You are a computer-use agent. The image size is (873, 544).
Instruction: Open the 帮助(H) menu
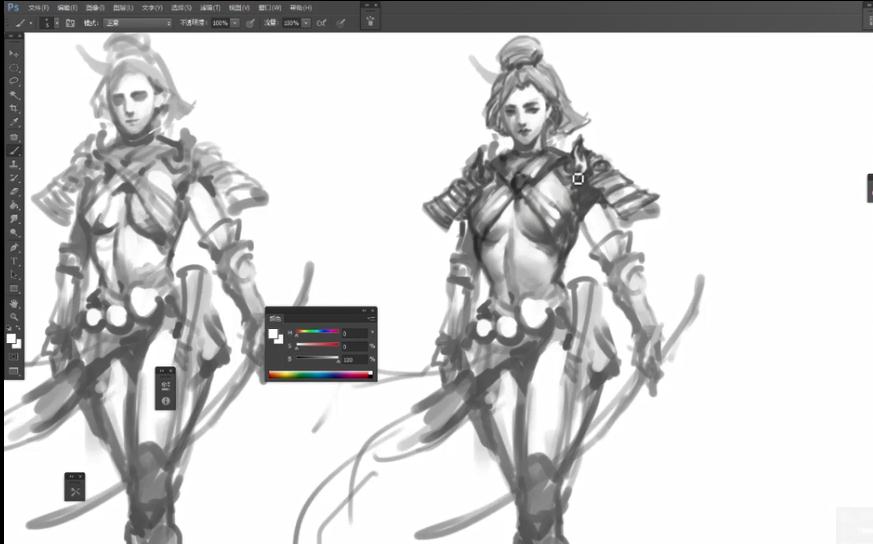point(301,8)
